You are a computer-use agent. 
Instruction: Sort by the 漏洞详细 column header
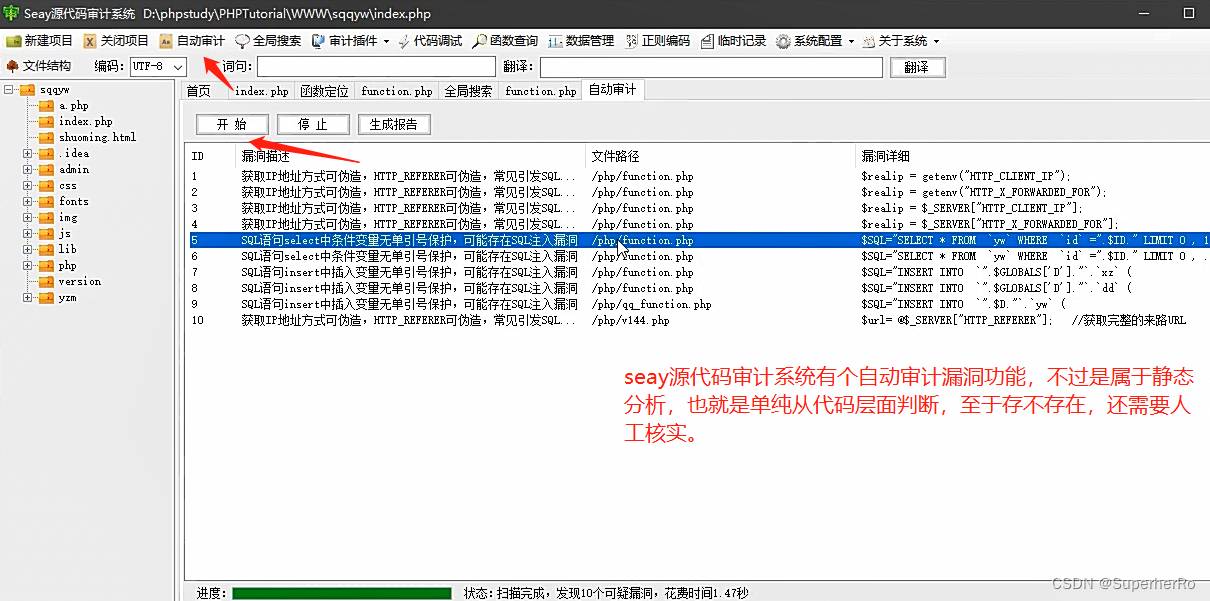pos(1032,156)
